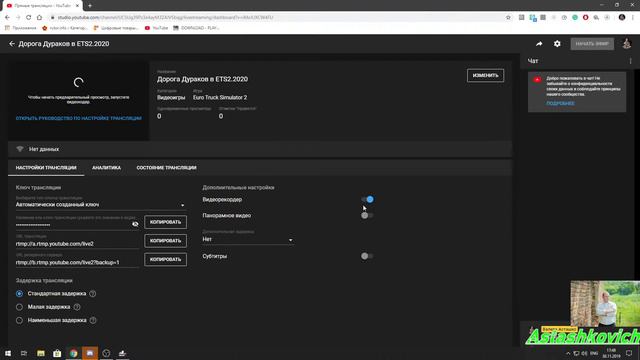
Task: Click the share arrow icon
Action: click(539, 44)
